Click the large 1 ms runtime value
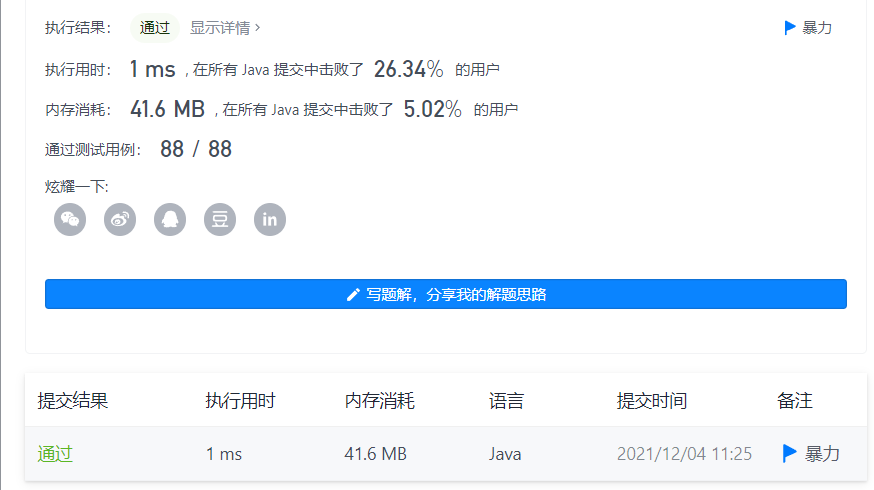Screen dimensions: 874x490 point(153,69)
